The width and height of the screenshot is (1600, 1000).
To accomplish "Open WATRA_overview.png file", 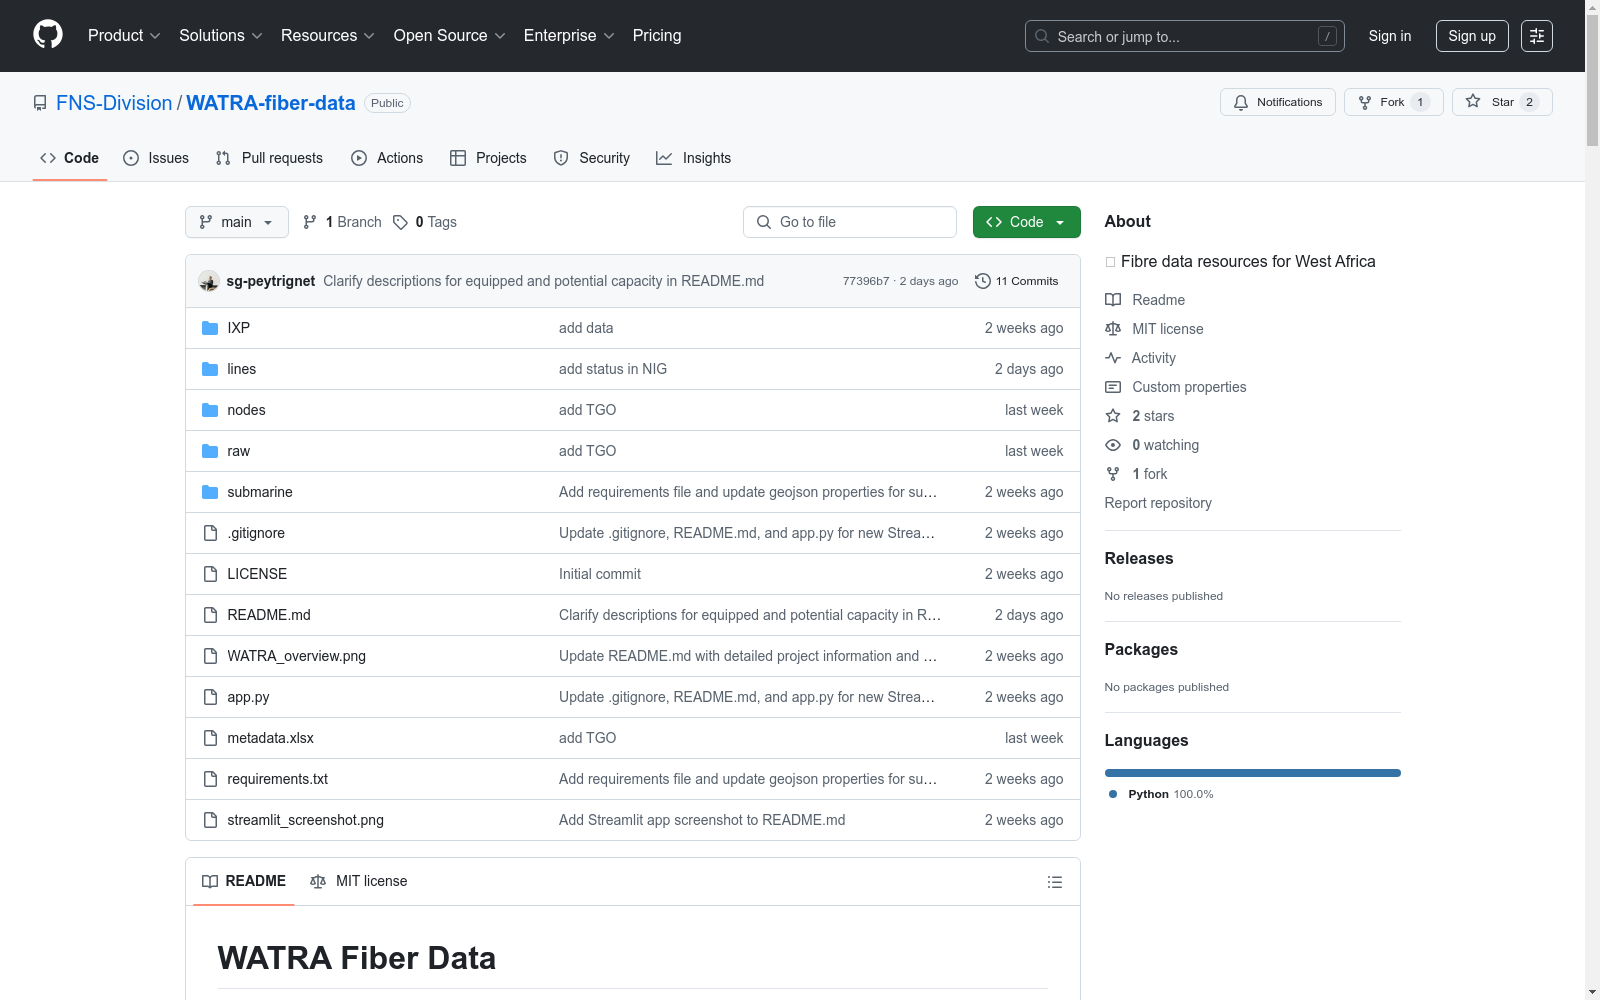I will tap(296, 656).
